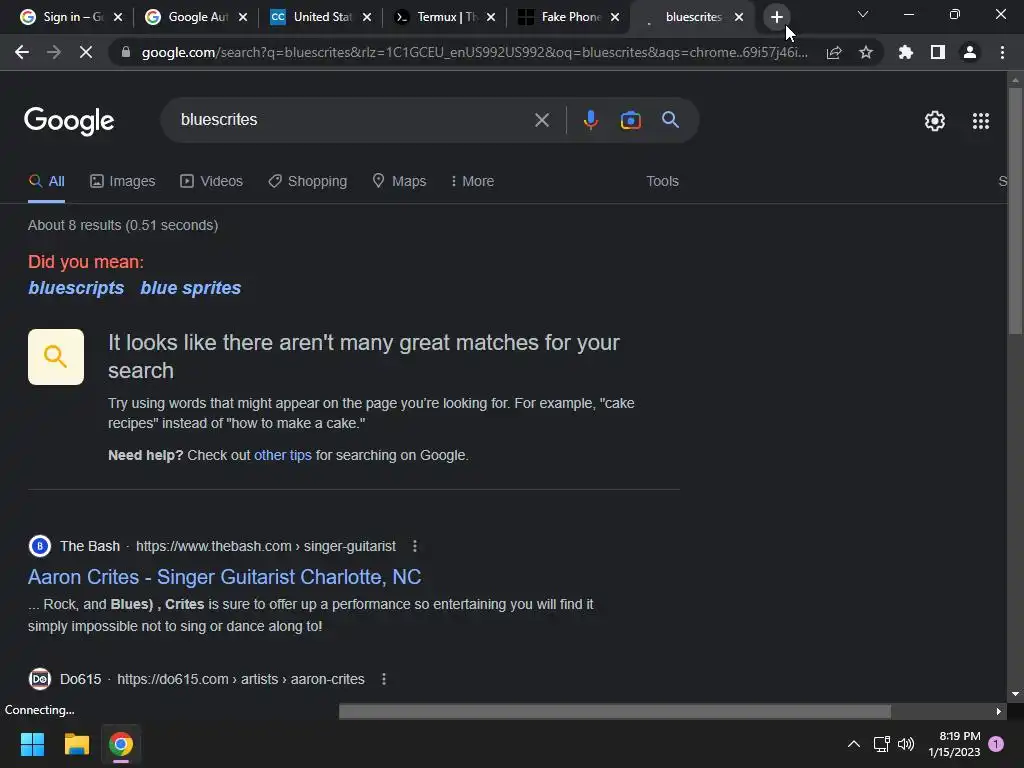Close the Fake Phone tab

[615, 18]
